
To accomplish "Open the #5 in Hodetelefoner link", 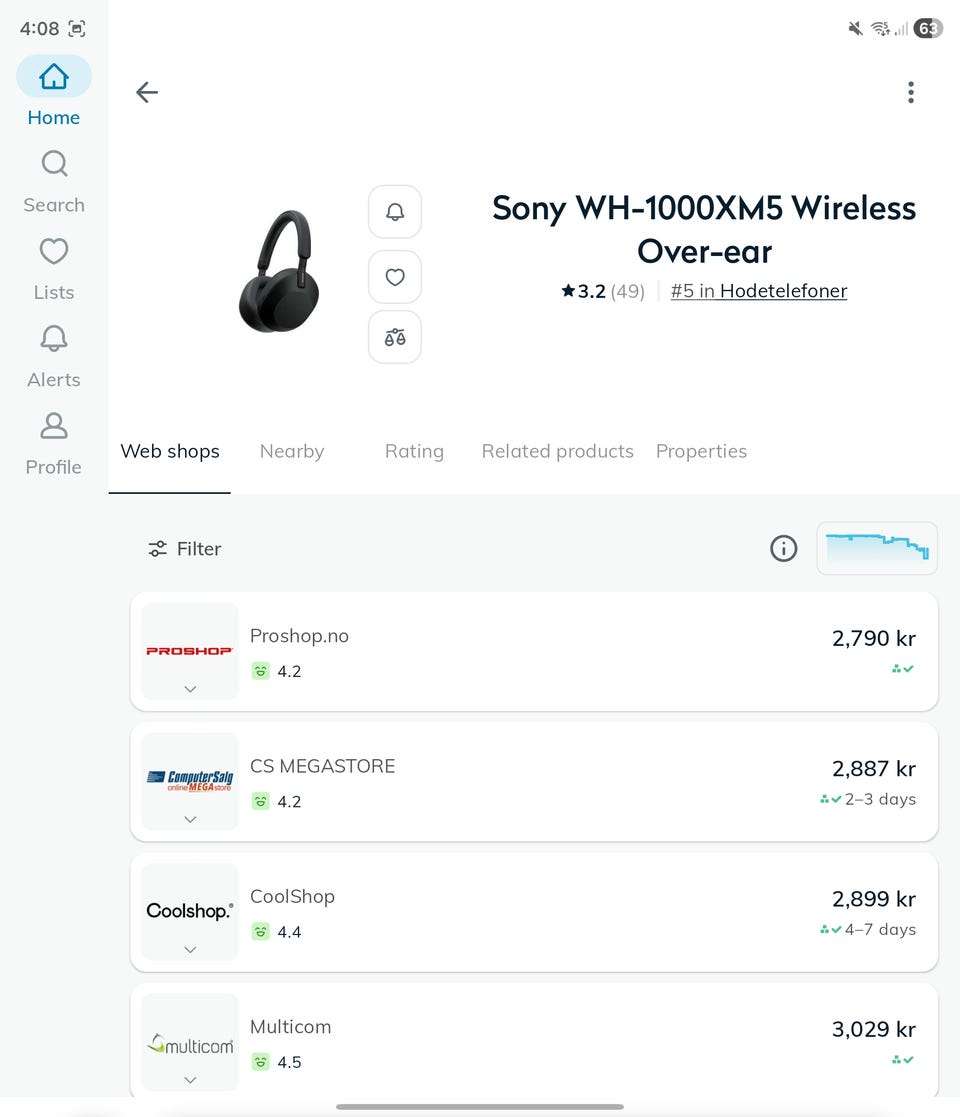I will coord(759,291).
